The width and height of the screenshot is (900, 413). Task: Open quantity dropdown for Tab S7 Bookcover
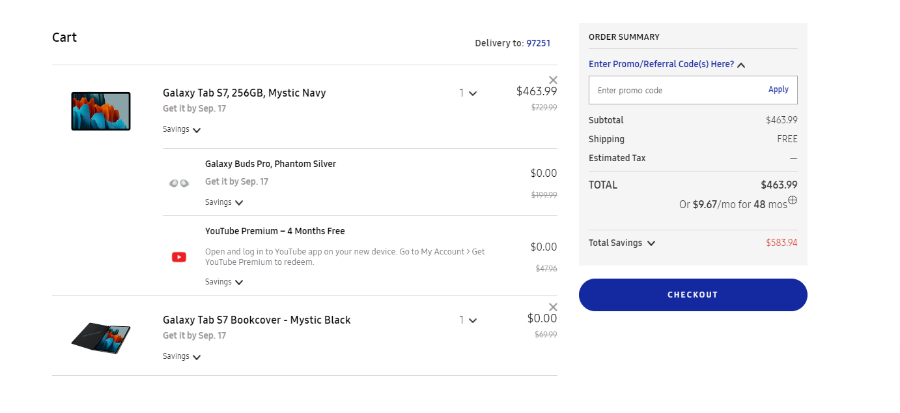[468, 320]
